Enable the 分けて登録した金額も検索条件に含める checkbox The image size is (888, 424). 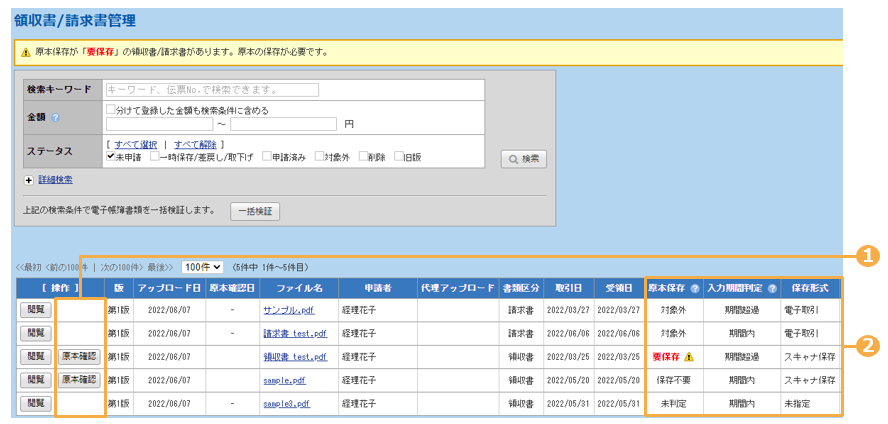(111, 110)
